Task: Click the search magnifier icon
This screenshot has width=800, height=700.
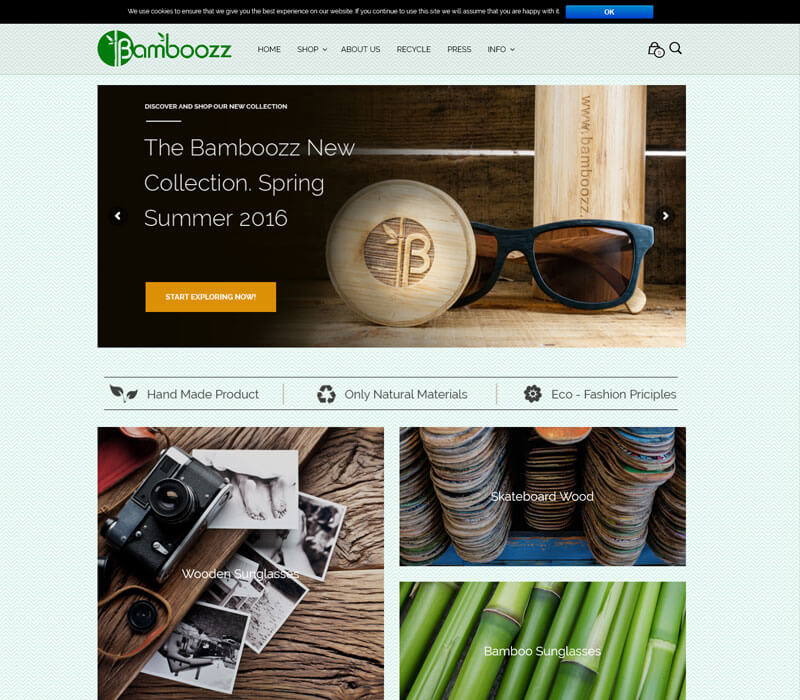Action: click(x=676, y=48)
